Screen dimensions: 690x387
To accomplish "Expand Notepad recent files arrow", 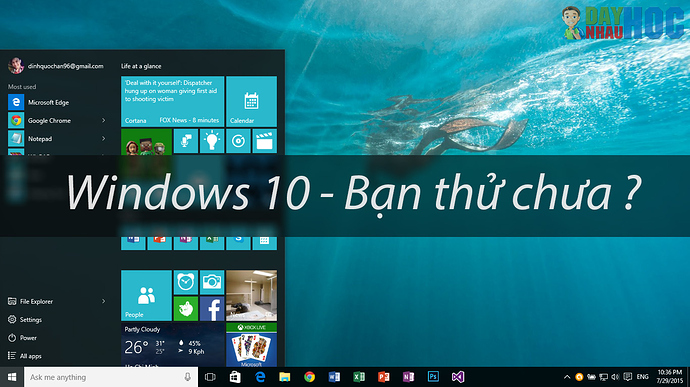I will tap(103, 138).
